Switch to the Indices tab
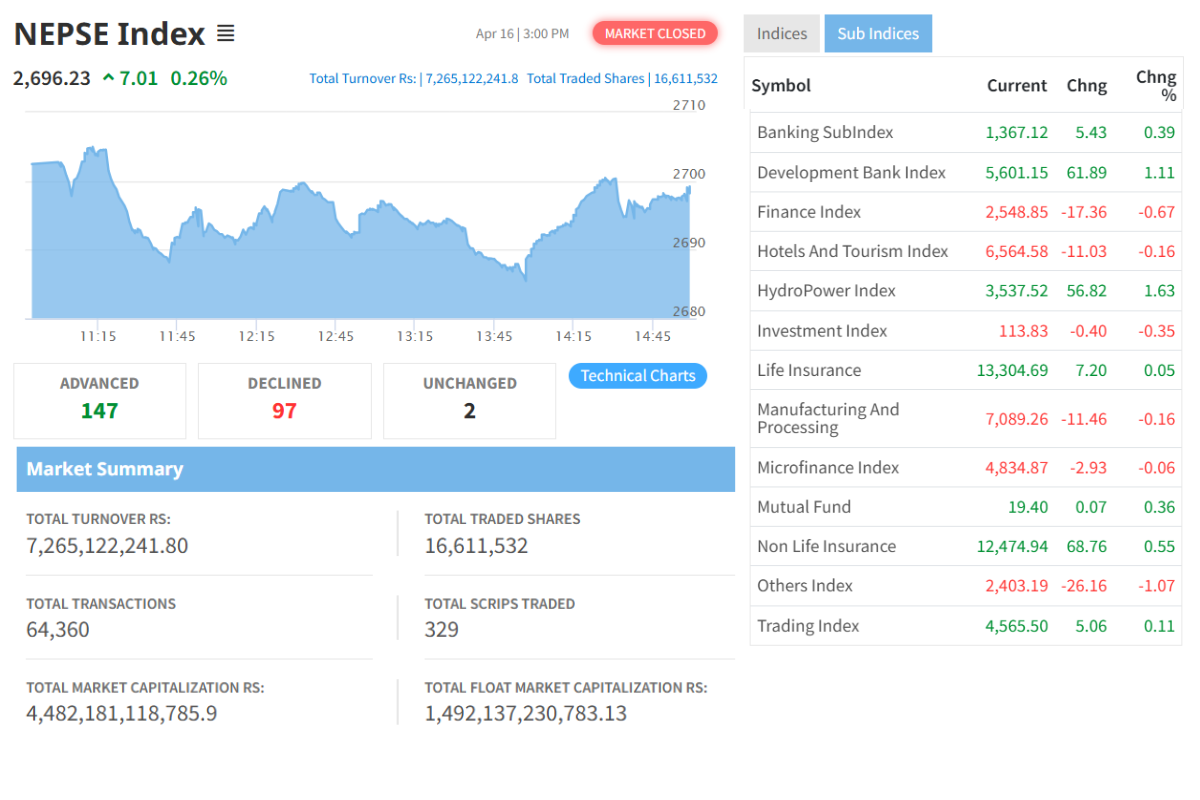 (x=782, y=33)
